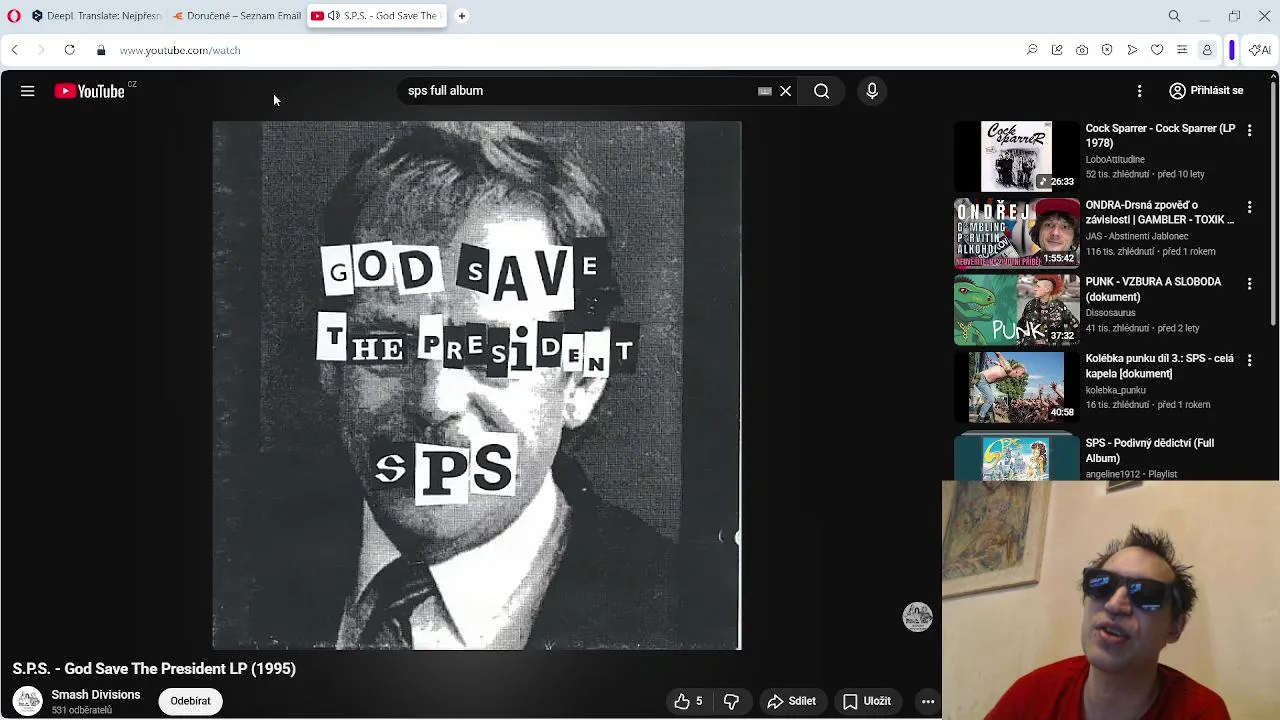Open the edit/pinboard icon in address bar
Screen dimensions: 1280x720
pyautogui.click(x=1057, y=50)
